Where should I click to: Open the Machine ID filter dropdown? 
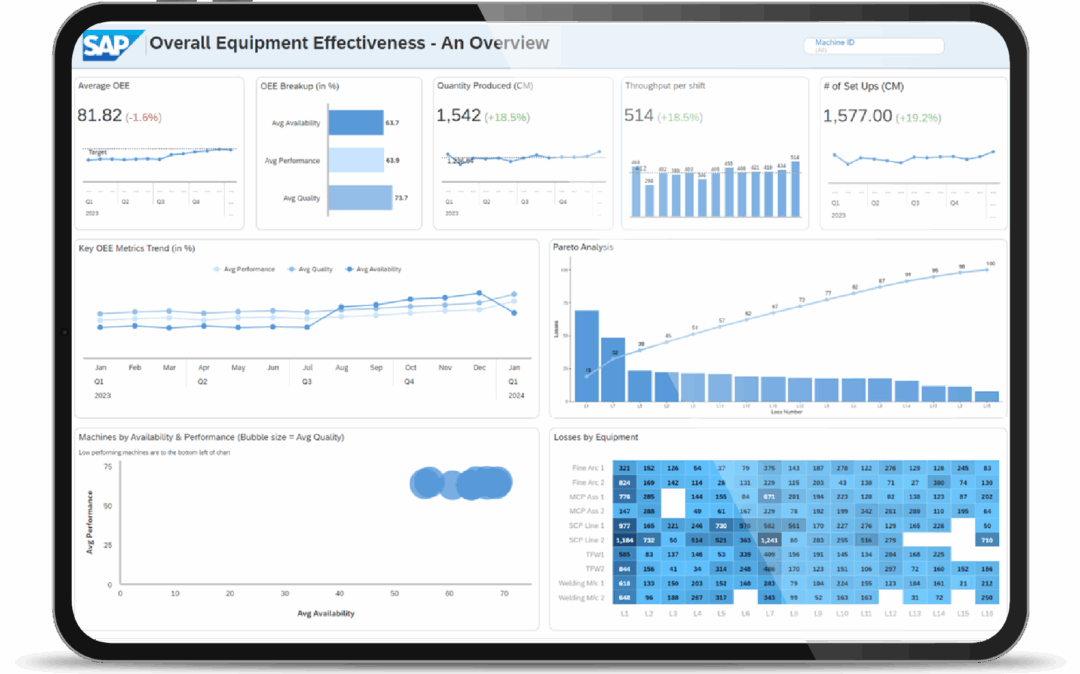(872, 45)
